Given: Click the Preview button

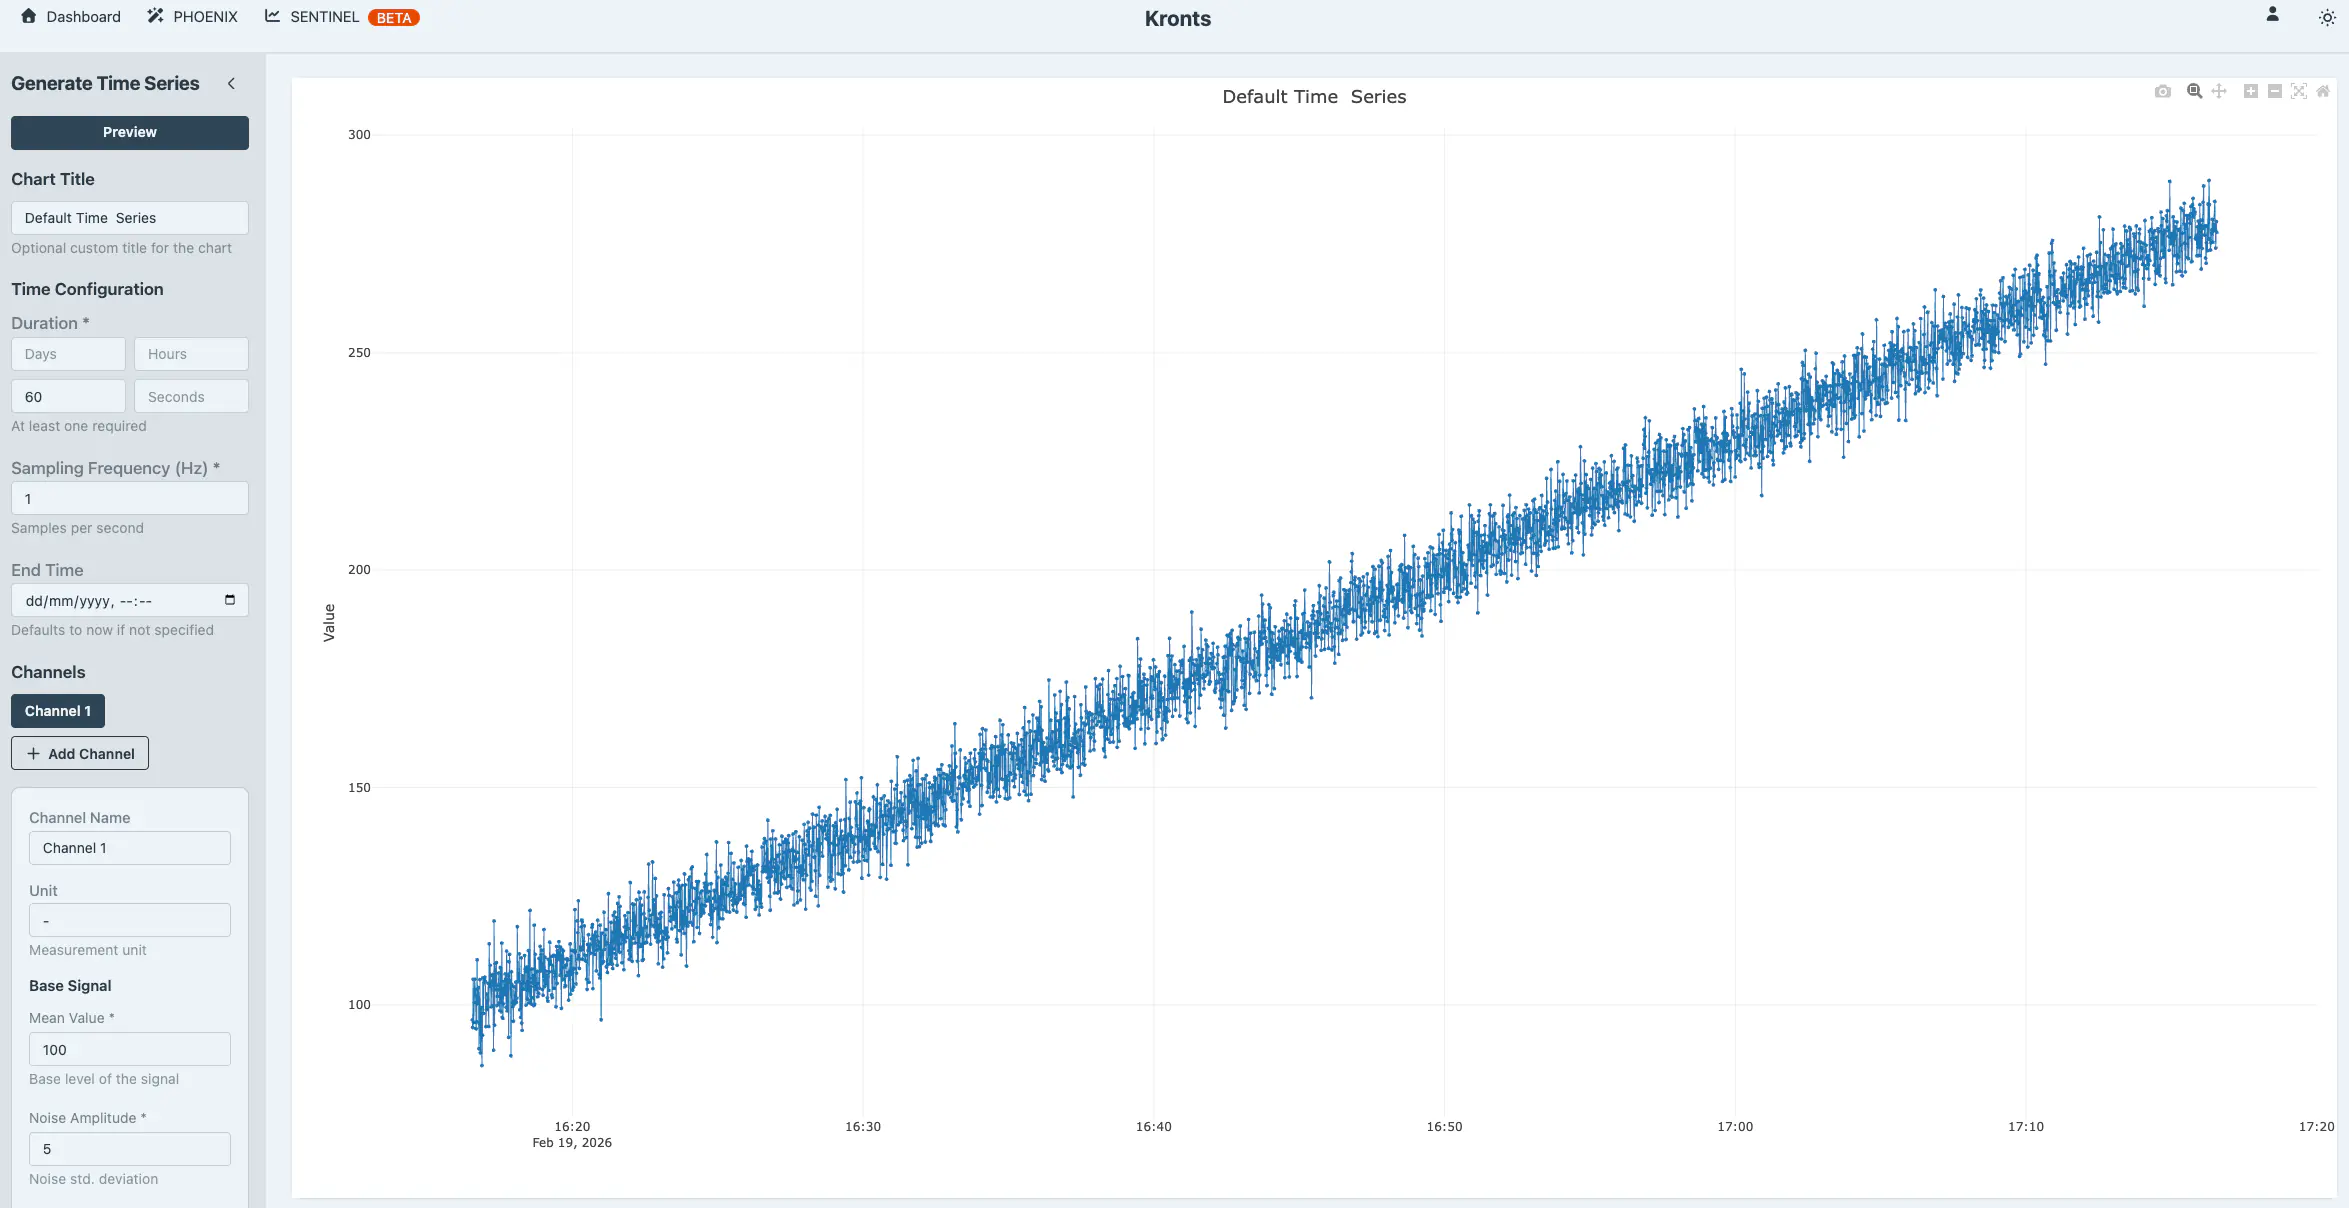Looking at the screenshot, I should (129, 132).
